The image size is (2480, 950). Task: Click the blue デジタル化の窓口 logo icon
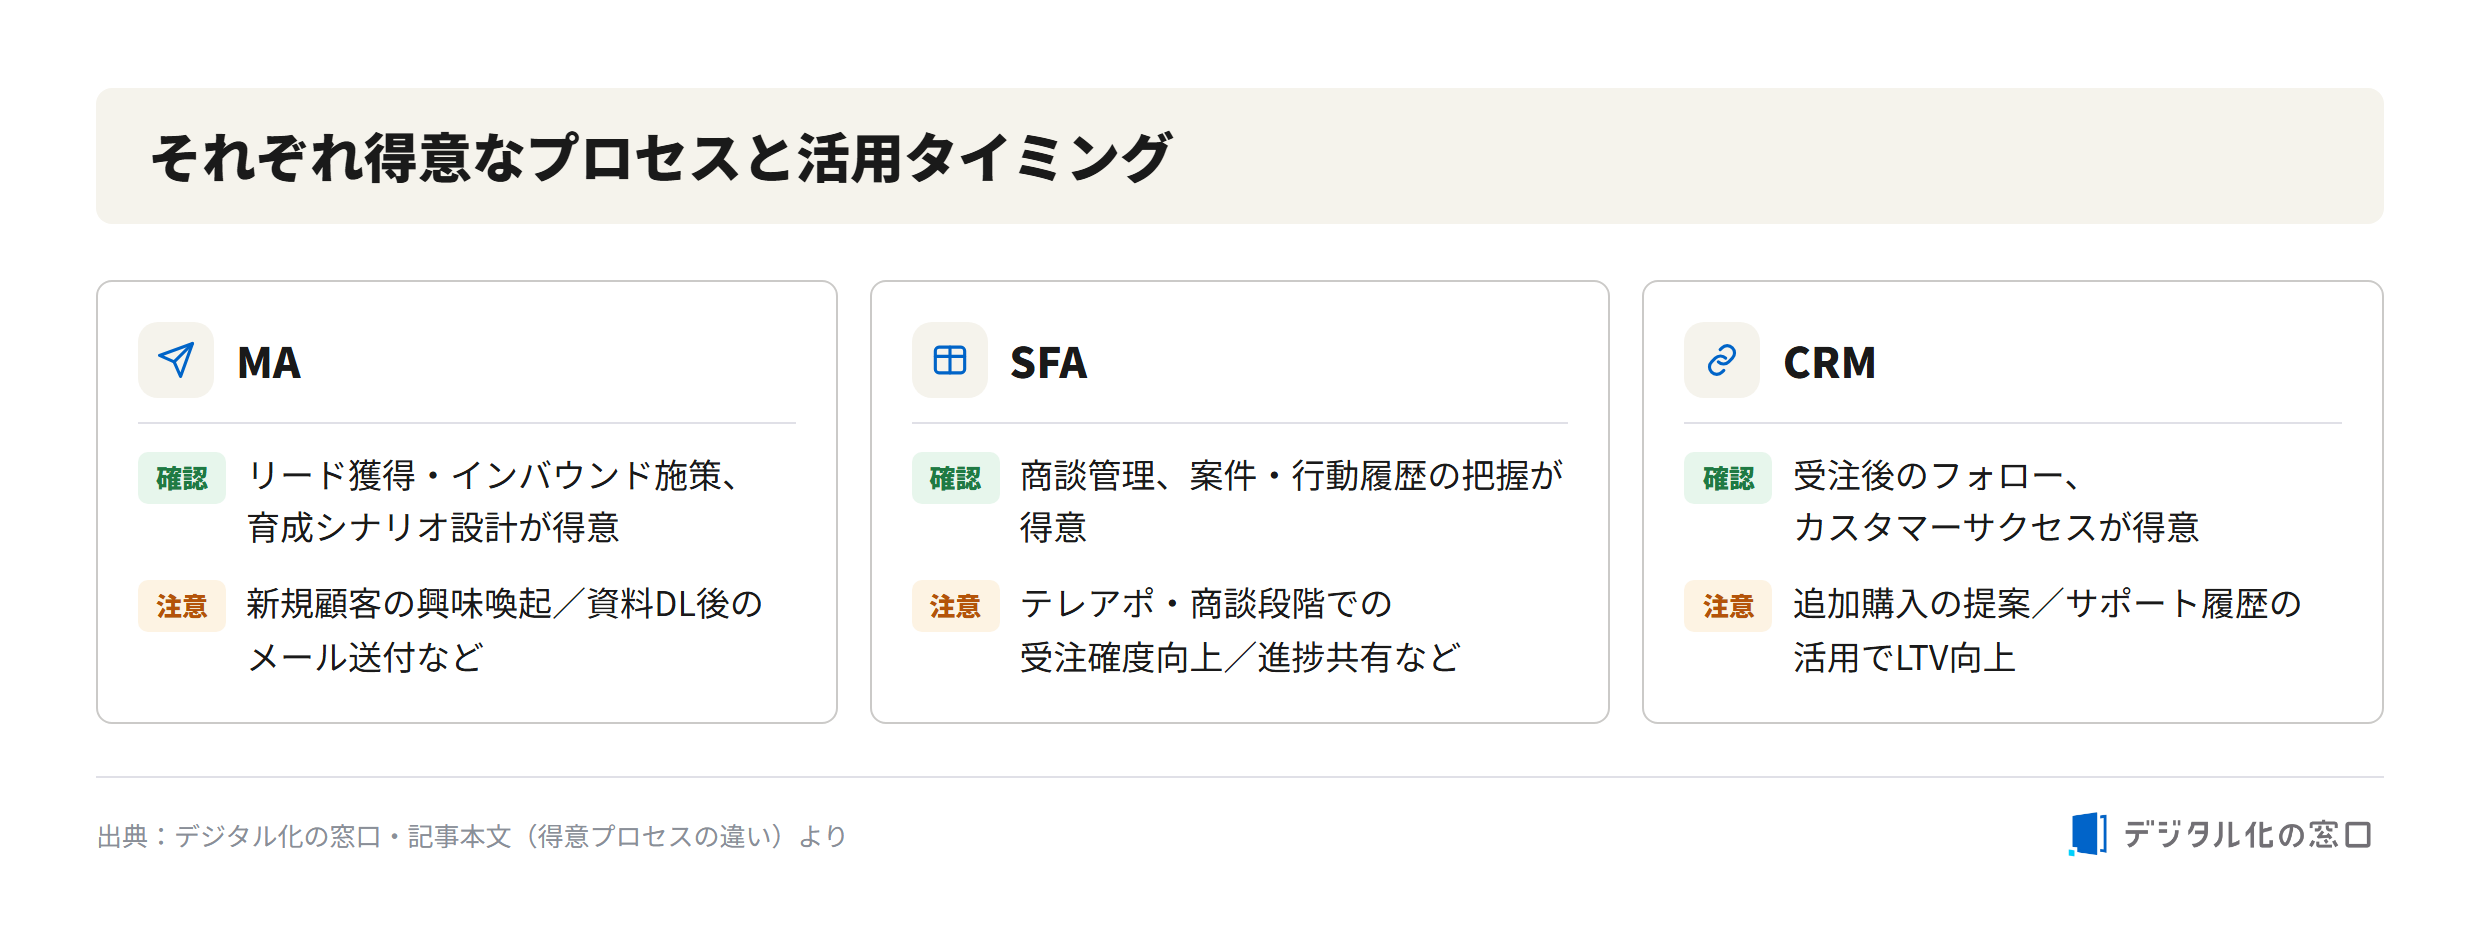(x=2087, y=834)
